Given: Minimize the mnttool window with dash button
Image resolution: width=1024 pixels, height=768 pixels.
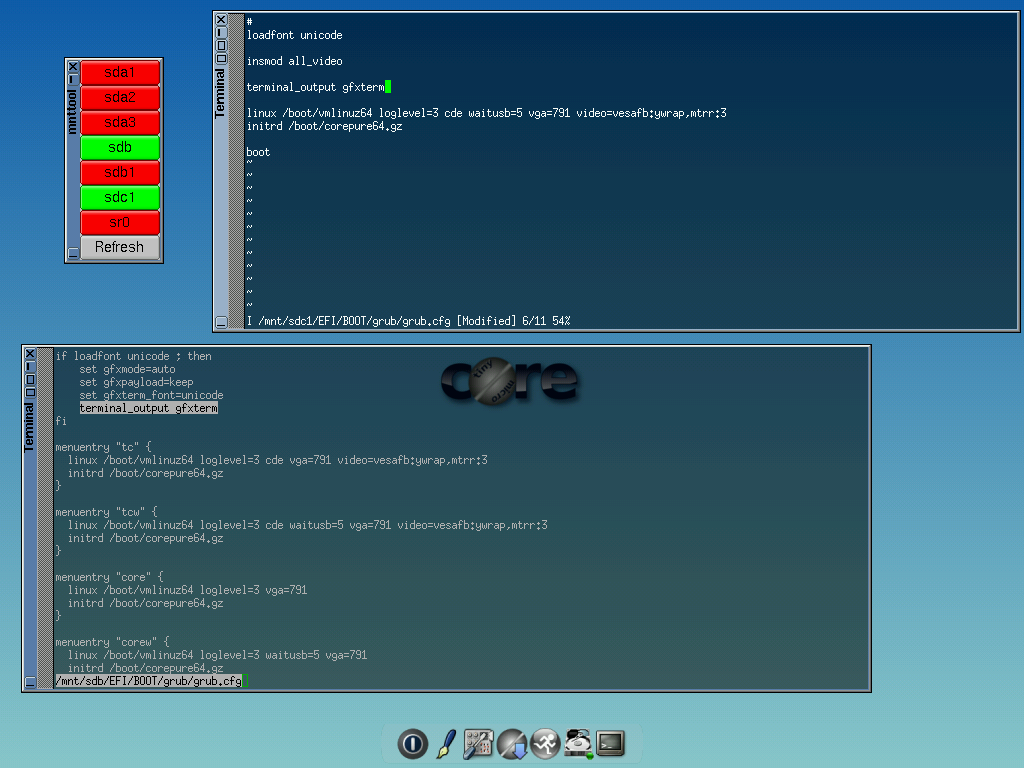Looking at the screenshot, I should point(72,80).
